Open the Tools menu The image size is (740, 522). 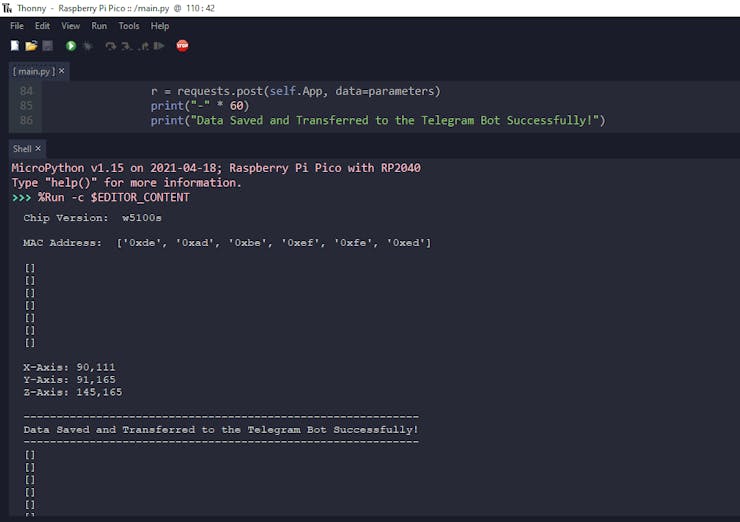129,26
